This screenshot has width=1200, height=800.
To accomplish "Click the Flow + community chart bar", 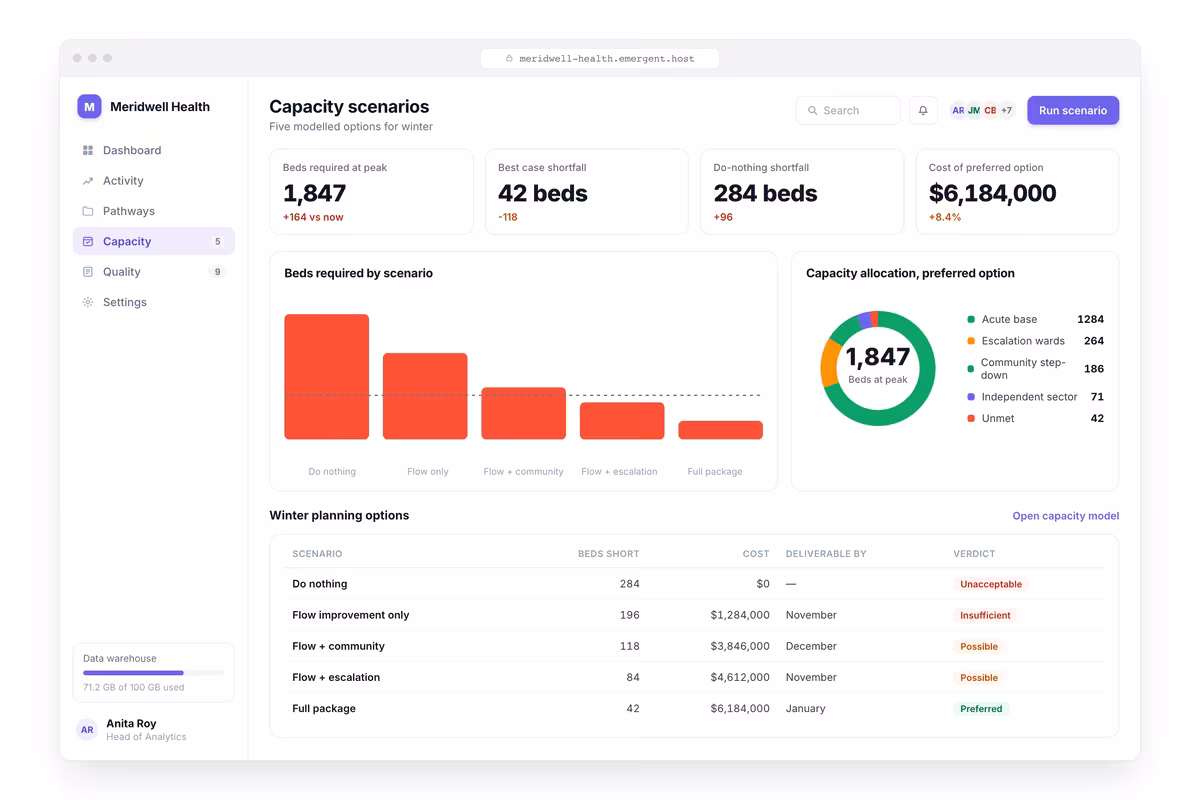I will click(524, 413).
